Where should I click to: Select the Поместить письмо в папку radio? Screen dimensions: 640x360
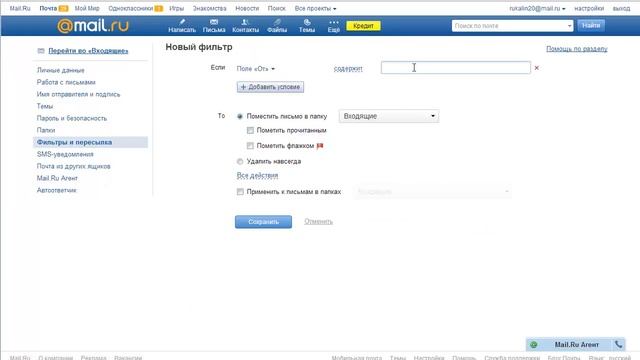coord(240,116)
